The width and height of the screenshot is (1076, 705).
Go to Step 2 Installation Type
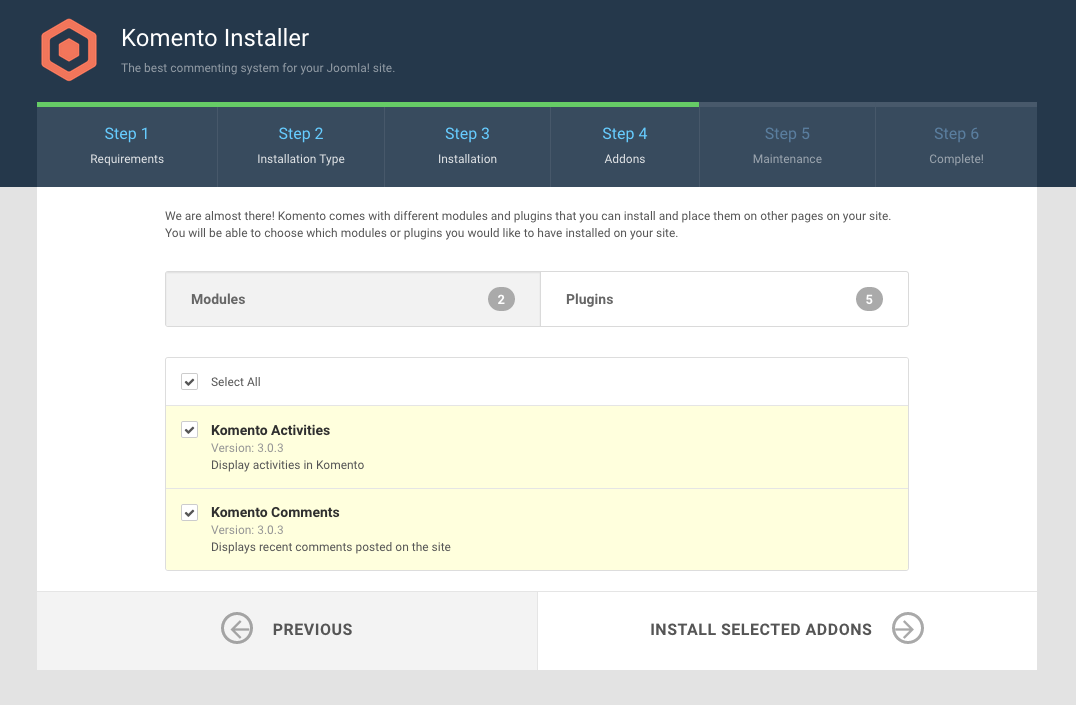point(301,146)
